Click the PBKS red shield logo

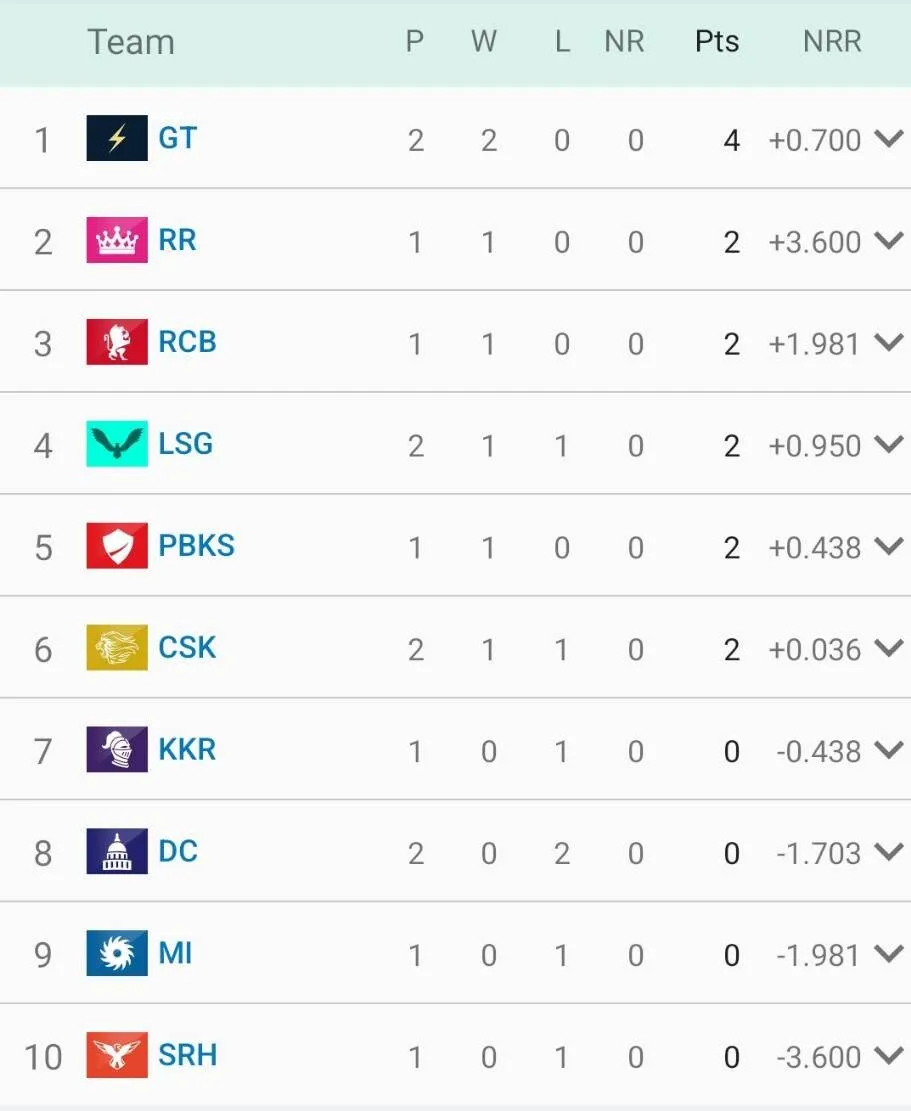(117, 546)
